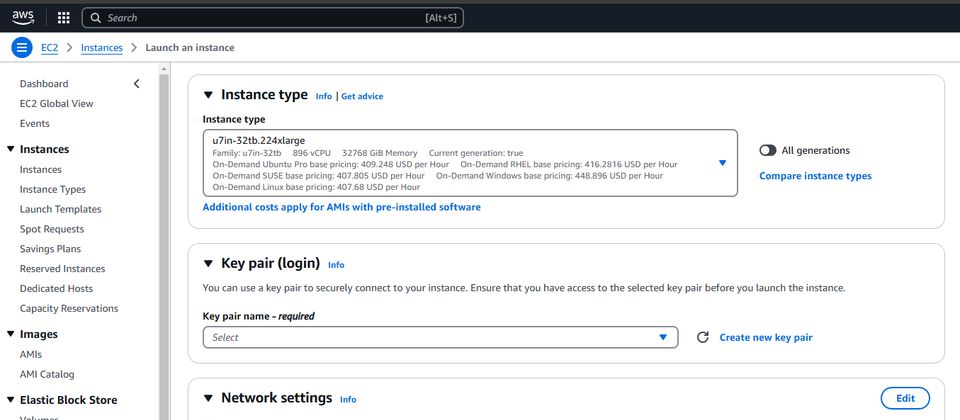
Task: Click Get advice link
Action: [362, 96]
